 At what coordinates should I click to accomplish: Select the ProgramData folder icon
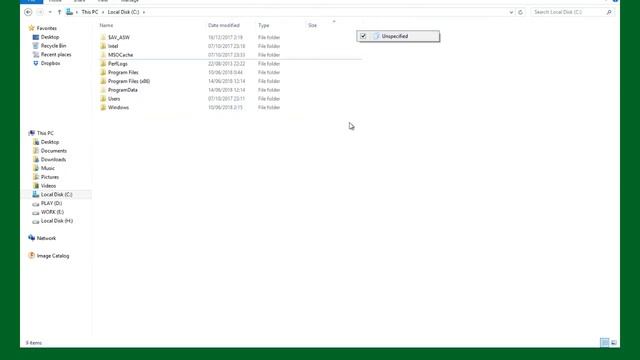pos(103,90)
